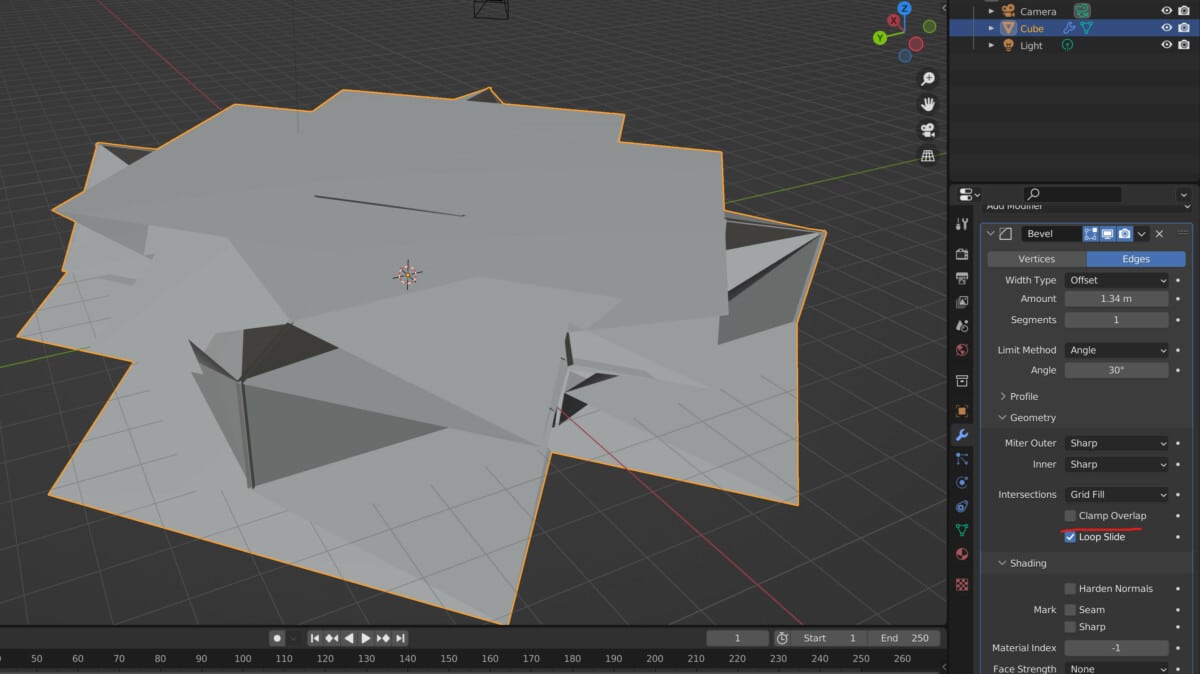Open the Render Properties camera tab

(x=961, y=253)
